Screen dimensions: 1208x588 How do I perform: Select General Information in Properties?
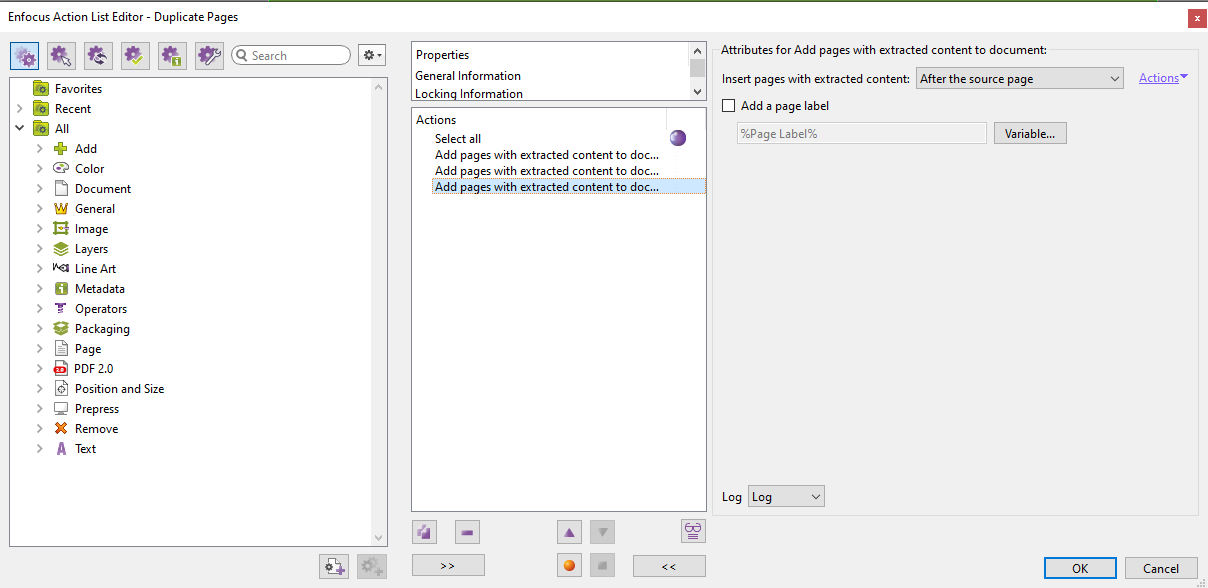click(468, 75)
